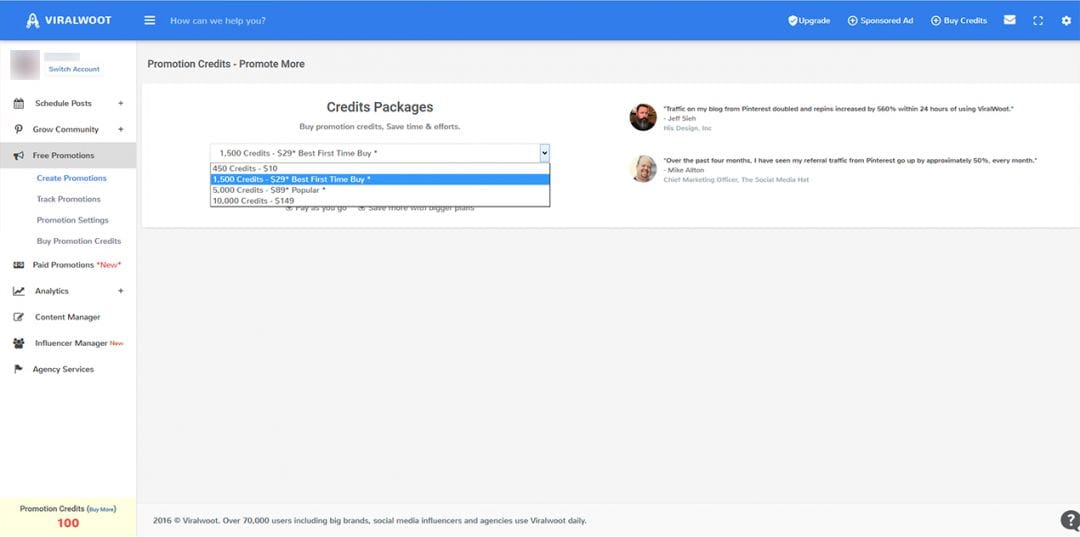
Task: Open Content Manager
Action: click(68, 317)
